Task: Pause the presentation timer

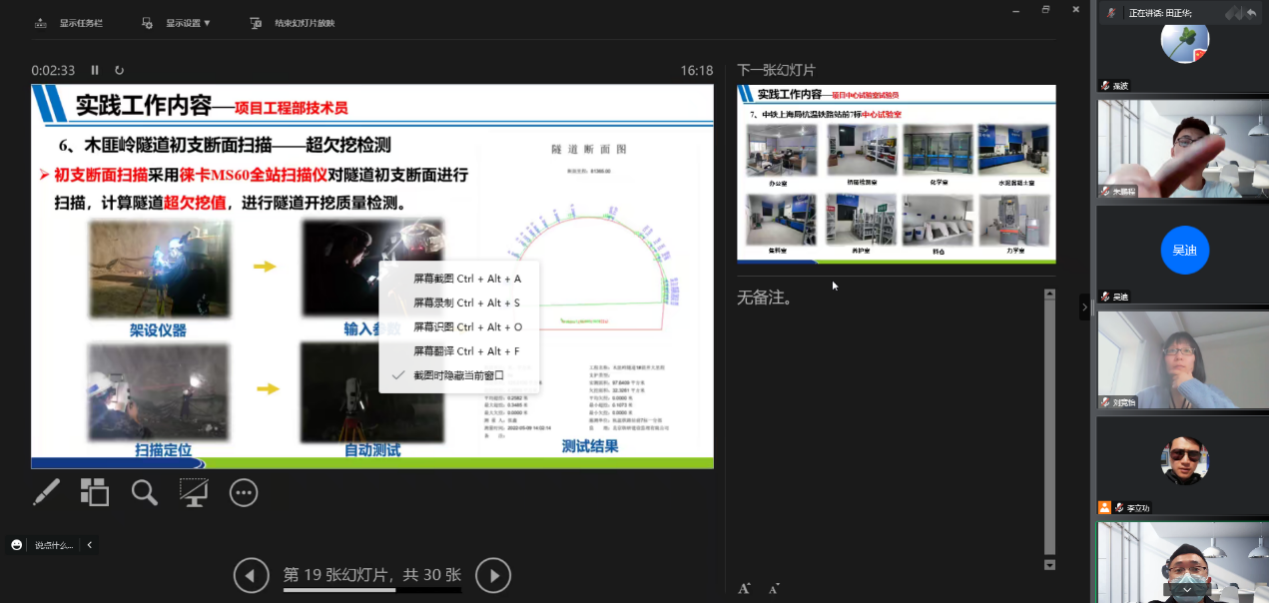Action: 95,70
